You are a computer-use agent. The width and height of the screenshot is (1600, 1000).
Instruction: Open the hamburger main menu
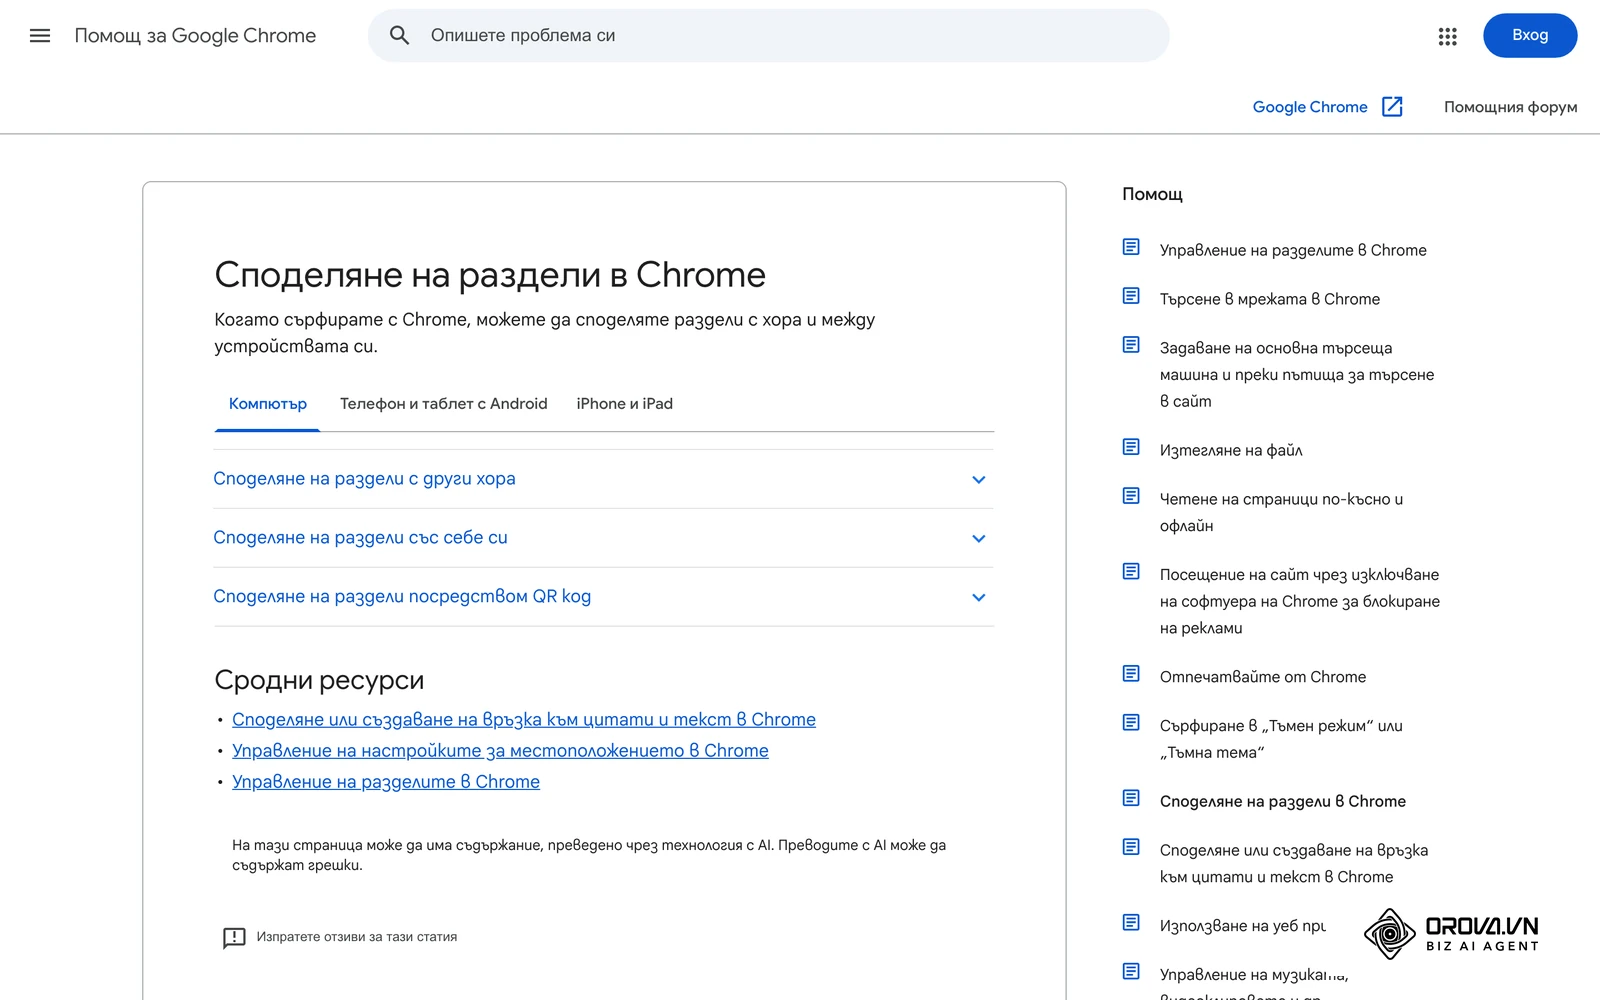point(40,36)
